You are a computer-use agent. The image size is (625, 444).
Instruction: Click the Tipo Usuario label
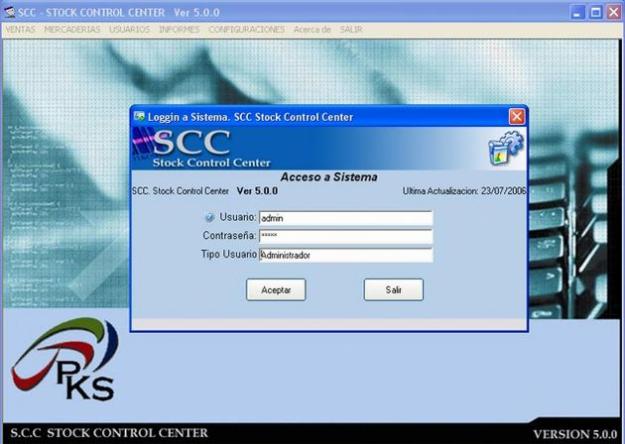[229, 254]
